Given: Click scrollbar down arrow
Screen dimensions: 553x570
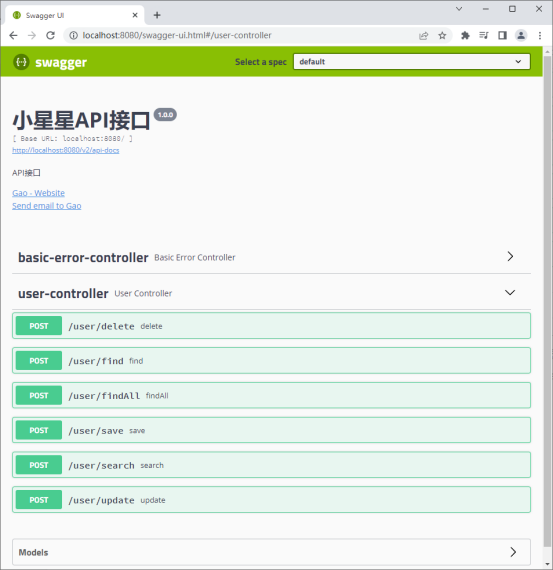Looking at the screenshot, I should tap(547, 564).
